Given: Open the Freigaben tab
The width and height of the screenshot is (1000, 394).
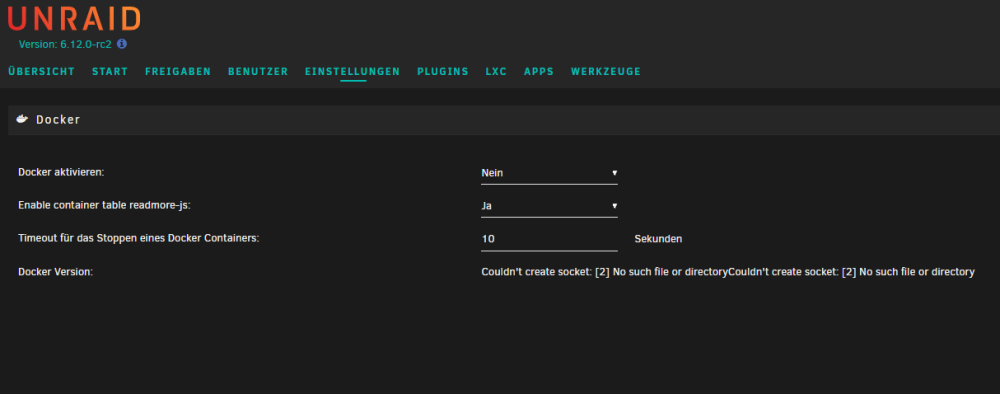Looking at the screenshot, I should point(178,71).
